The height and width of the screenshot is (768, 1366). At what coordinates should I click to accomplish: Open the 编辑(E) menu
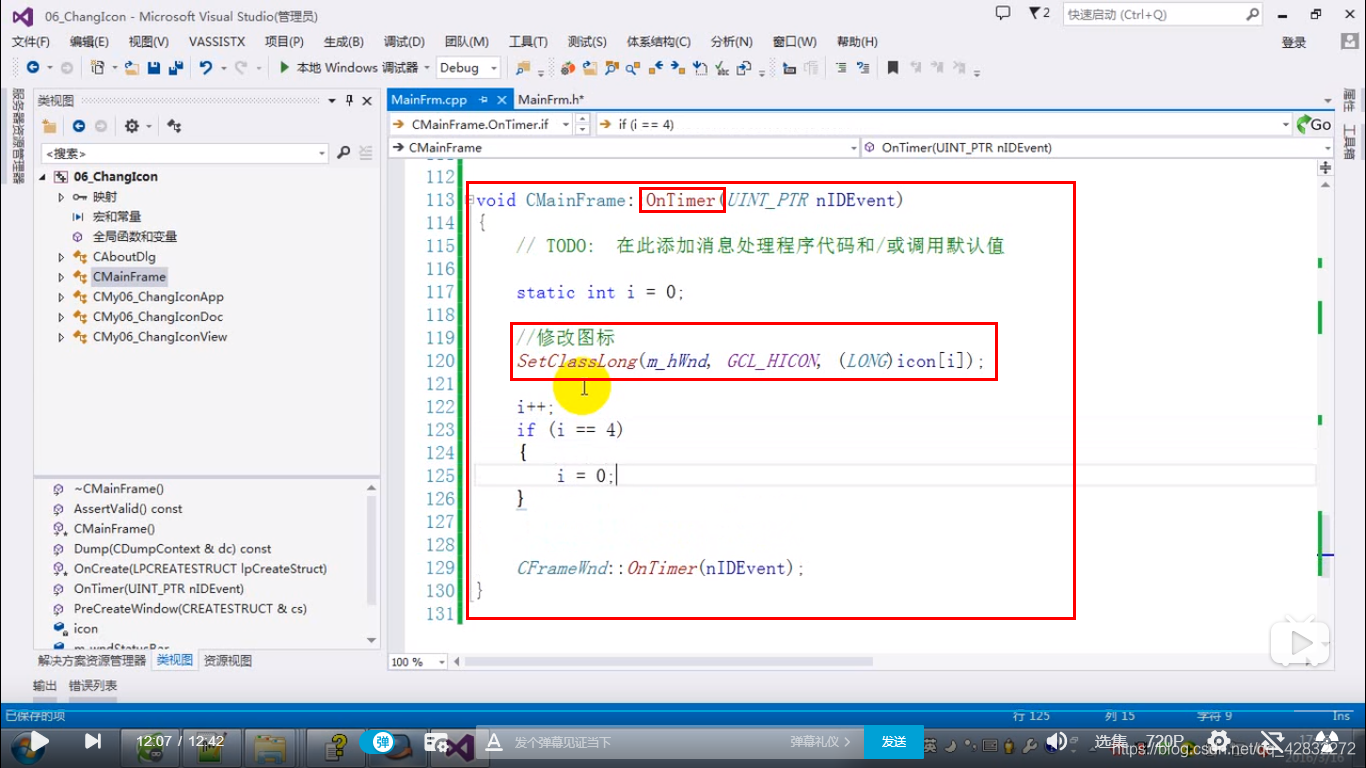(x=89, y=42)
